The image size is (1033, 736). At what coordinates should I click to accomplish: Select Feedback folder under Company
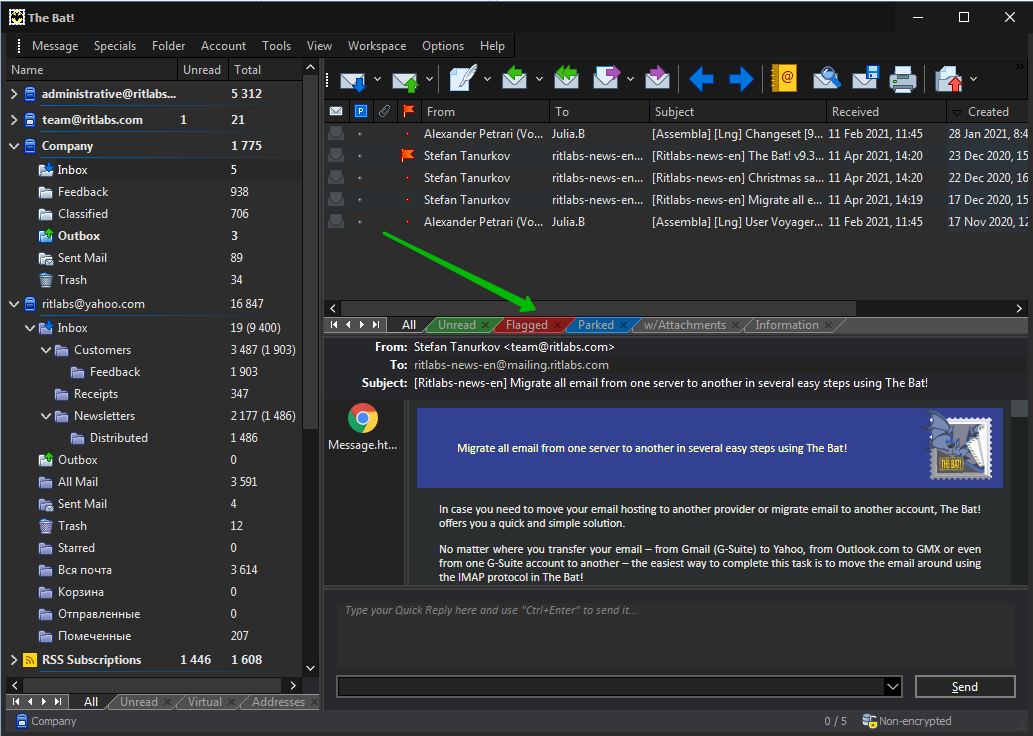click(83, 192)
